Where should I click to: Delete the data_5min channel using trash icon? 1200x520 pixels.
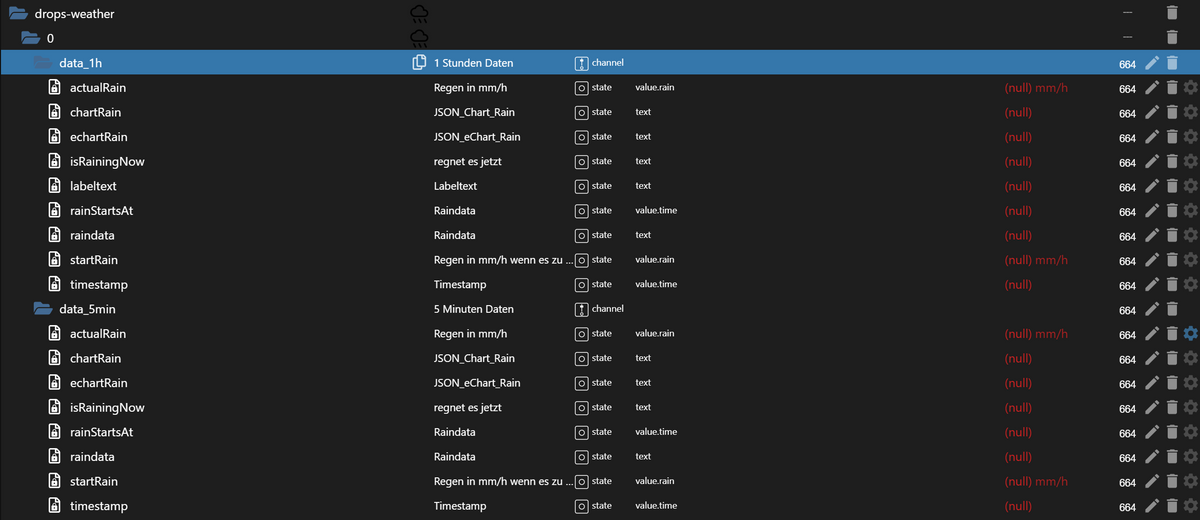[x=1172, y=309]
